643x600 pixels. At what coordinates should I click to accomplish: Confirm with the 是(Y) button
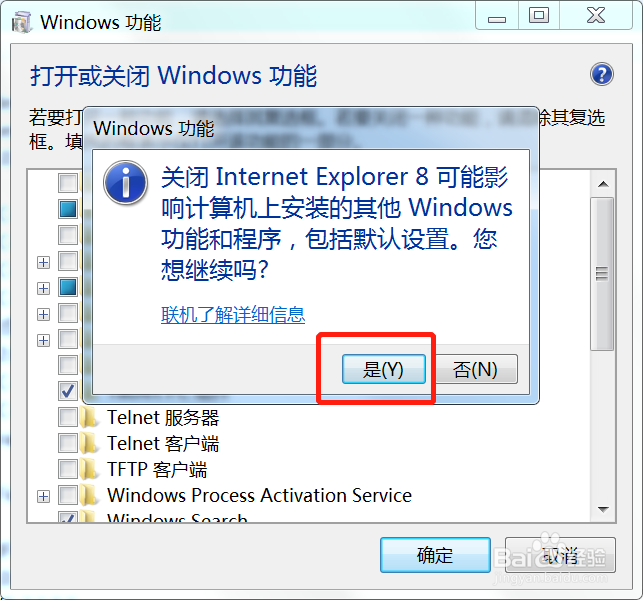click(x=383, y=369)
